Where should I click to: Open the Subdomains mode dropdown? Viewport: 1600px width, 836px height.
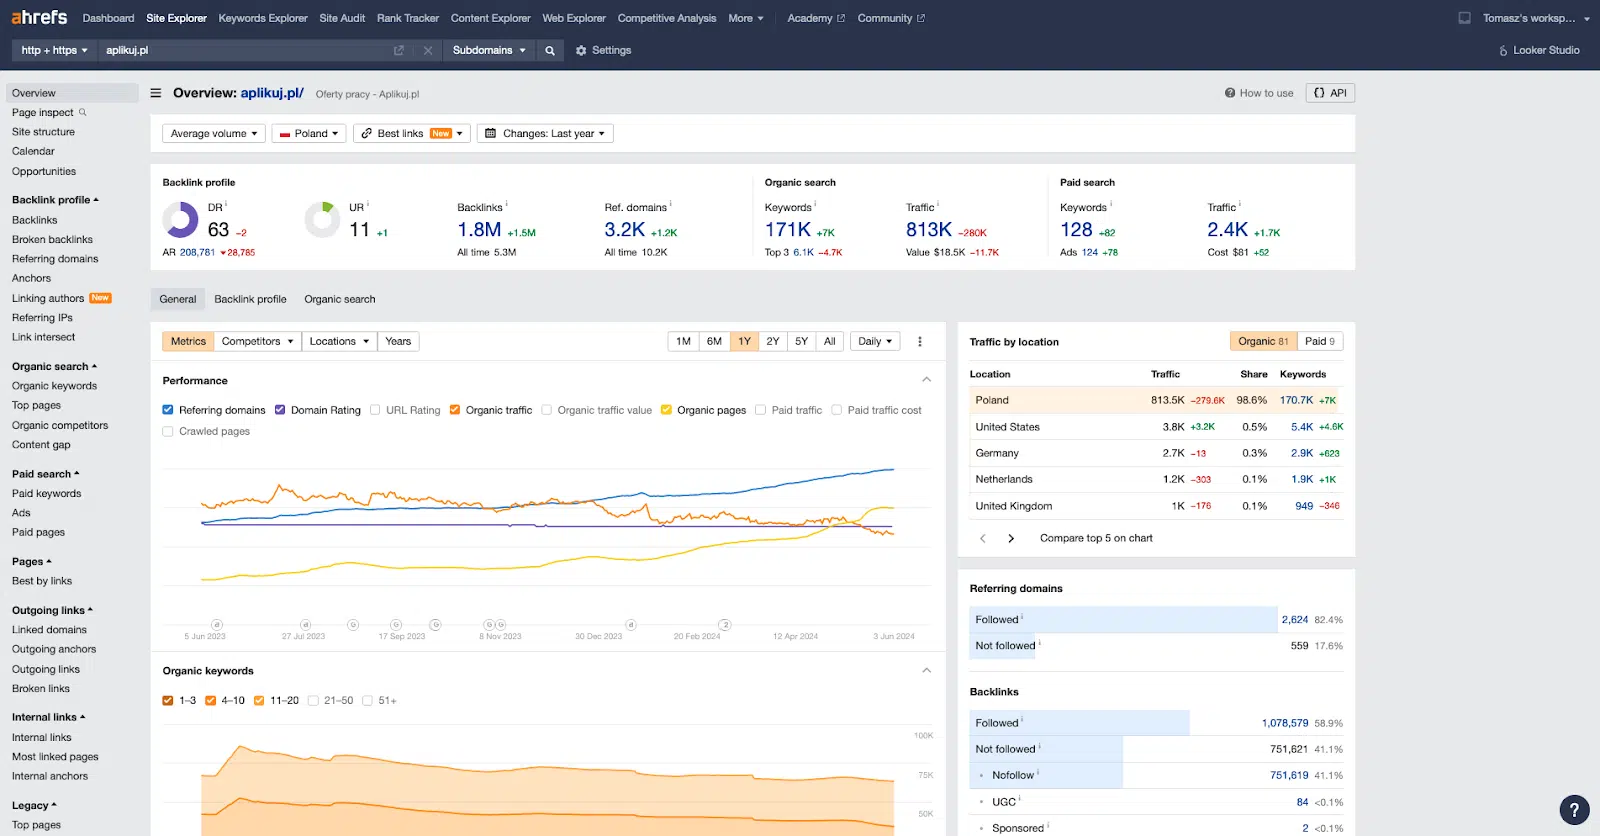click(x=489, y=50)
